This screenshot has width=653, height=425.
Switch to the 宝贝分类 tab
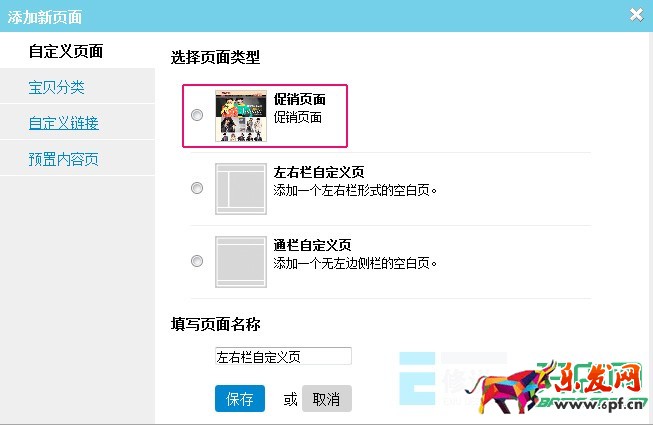57,87
